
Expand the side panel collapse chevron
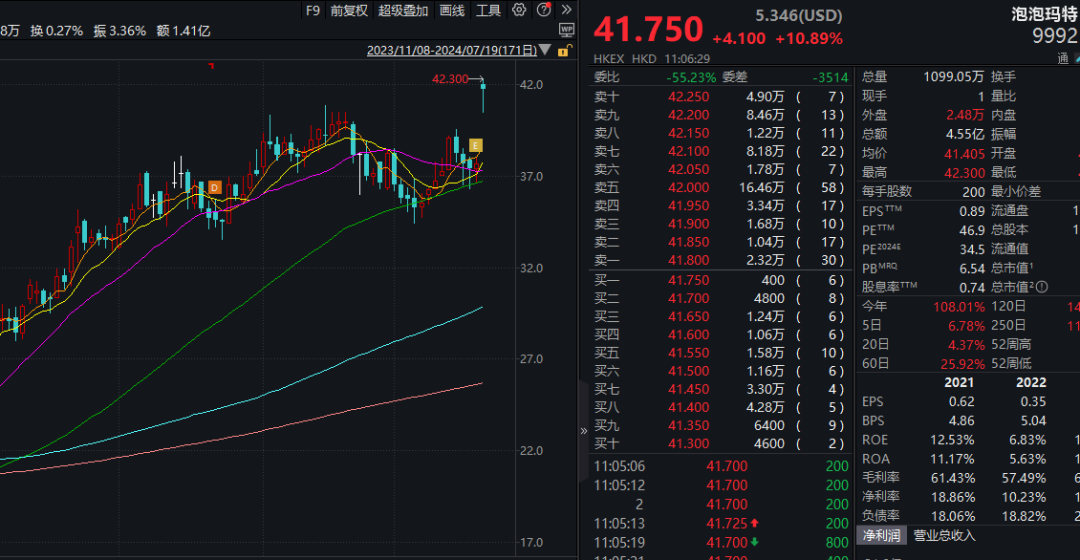click(x=584, y=431)
